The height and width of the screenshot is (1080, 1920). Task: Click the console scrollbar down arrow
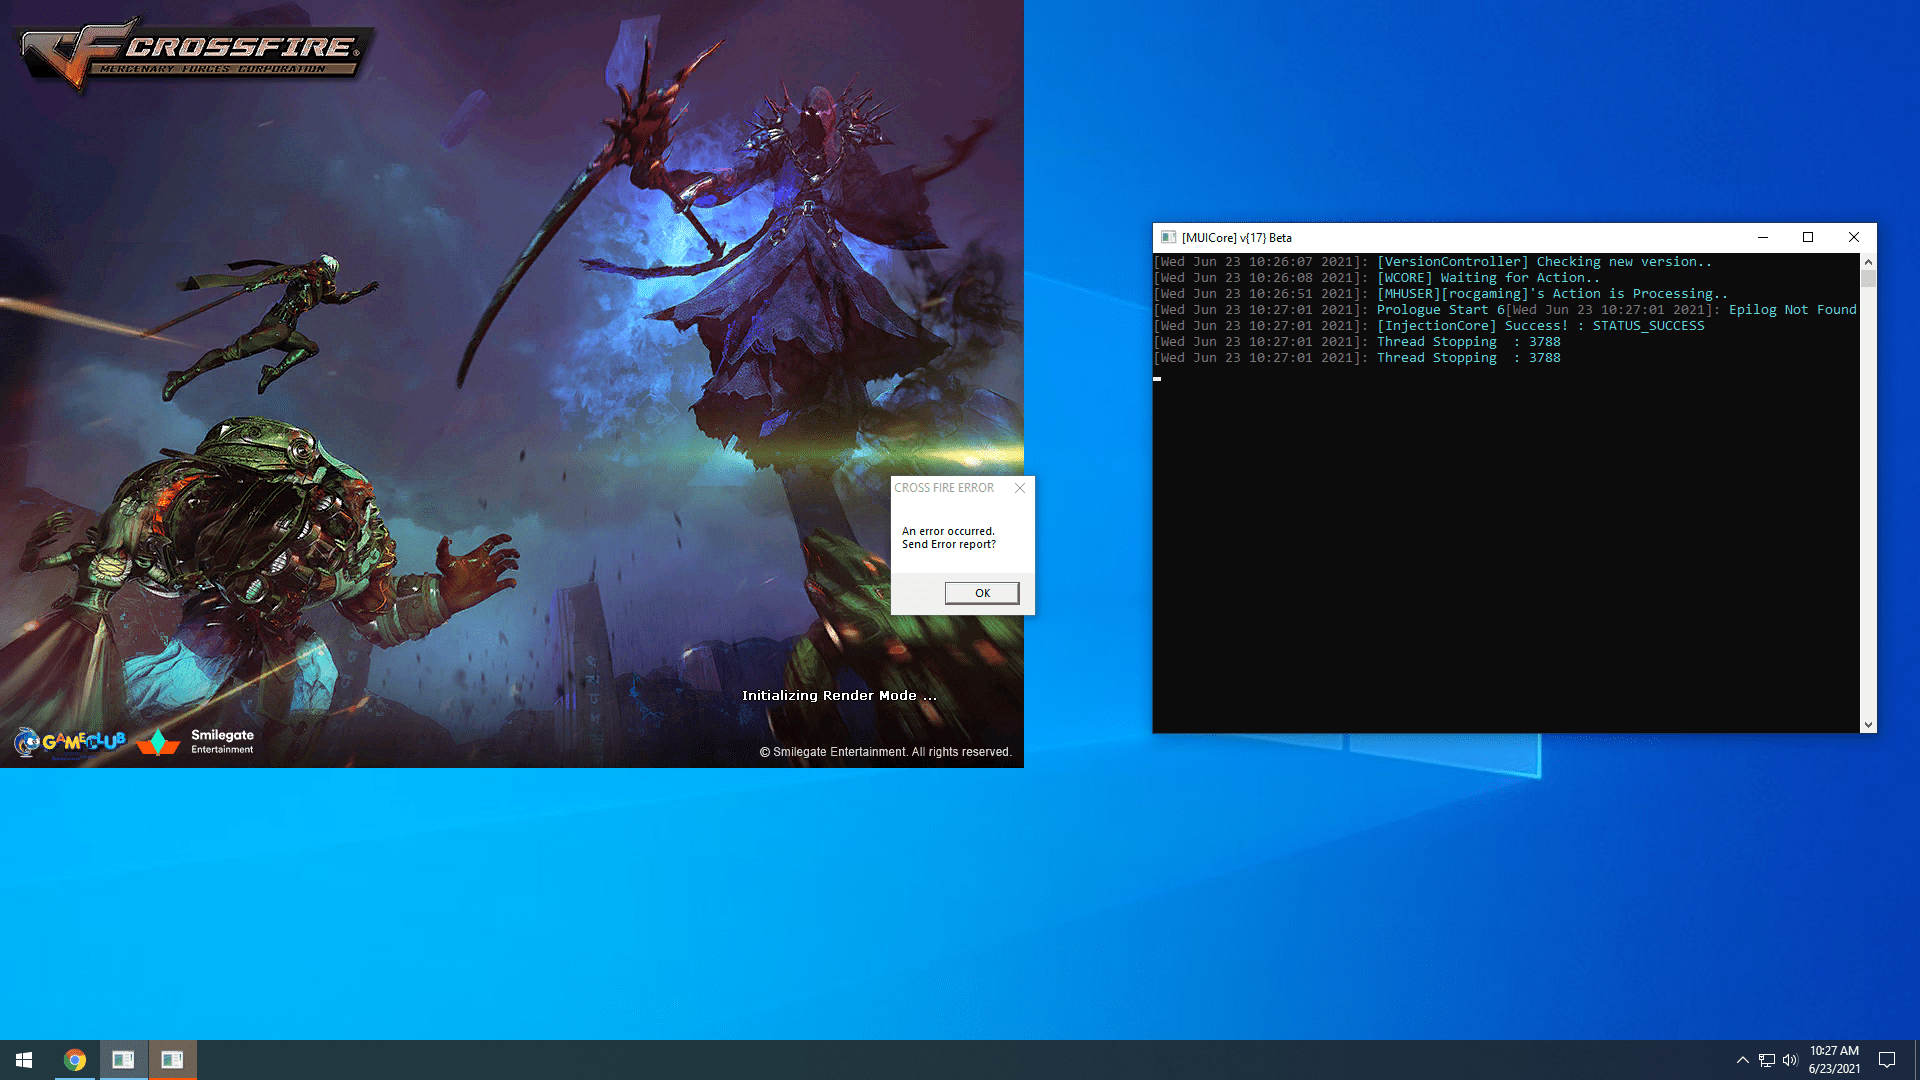[1868, 724]
